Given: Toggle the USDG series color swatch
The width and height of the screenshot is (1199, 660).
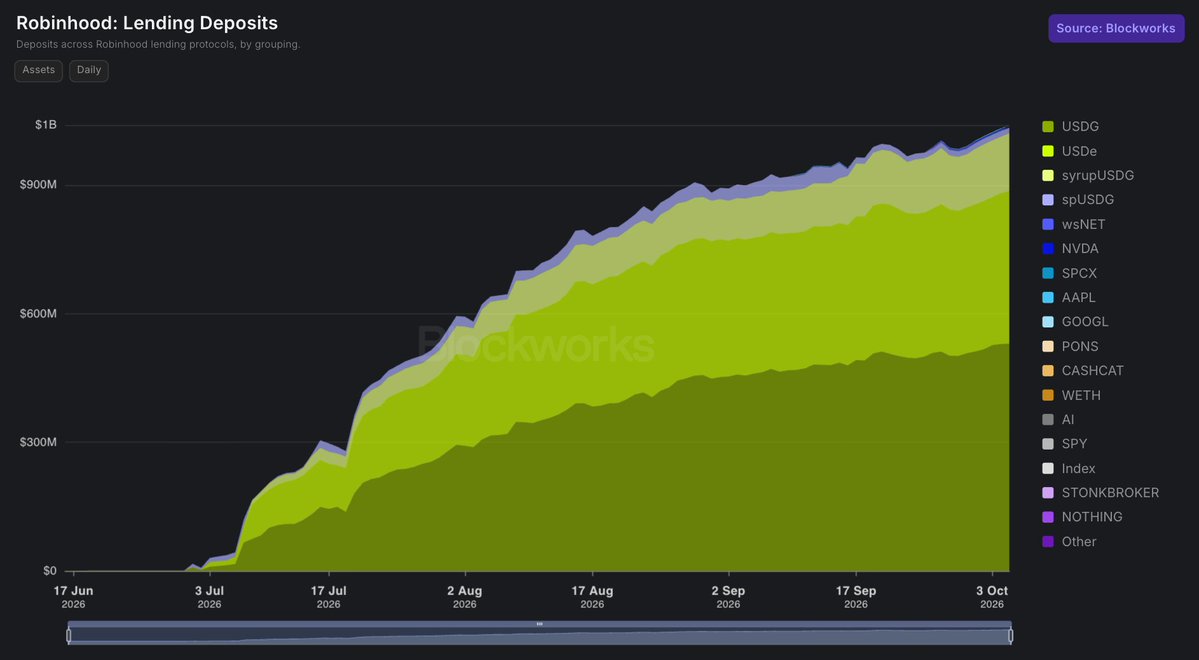Looking at the screenshot, I should pyautogui.click(x=1048, y=127).
